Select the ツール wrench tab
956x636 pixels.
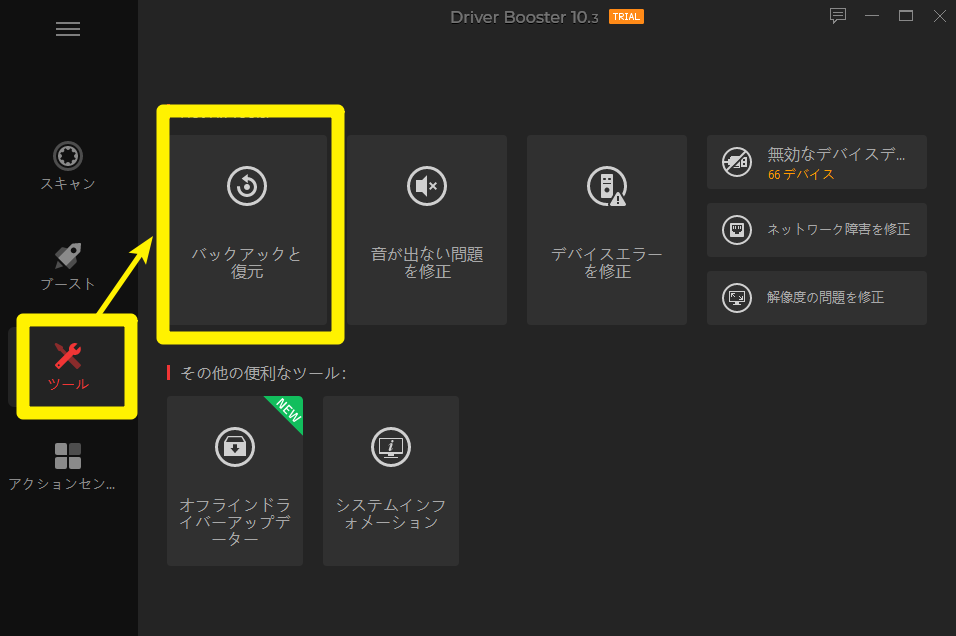(x=68, y=366)
